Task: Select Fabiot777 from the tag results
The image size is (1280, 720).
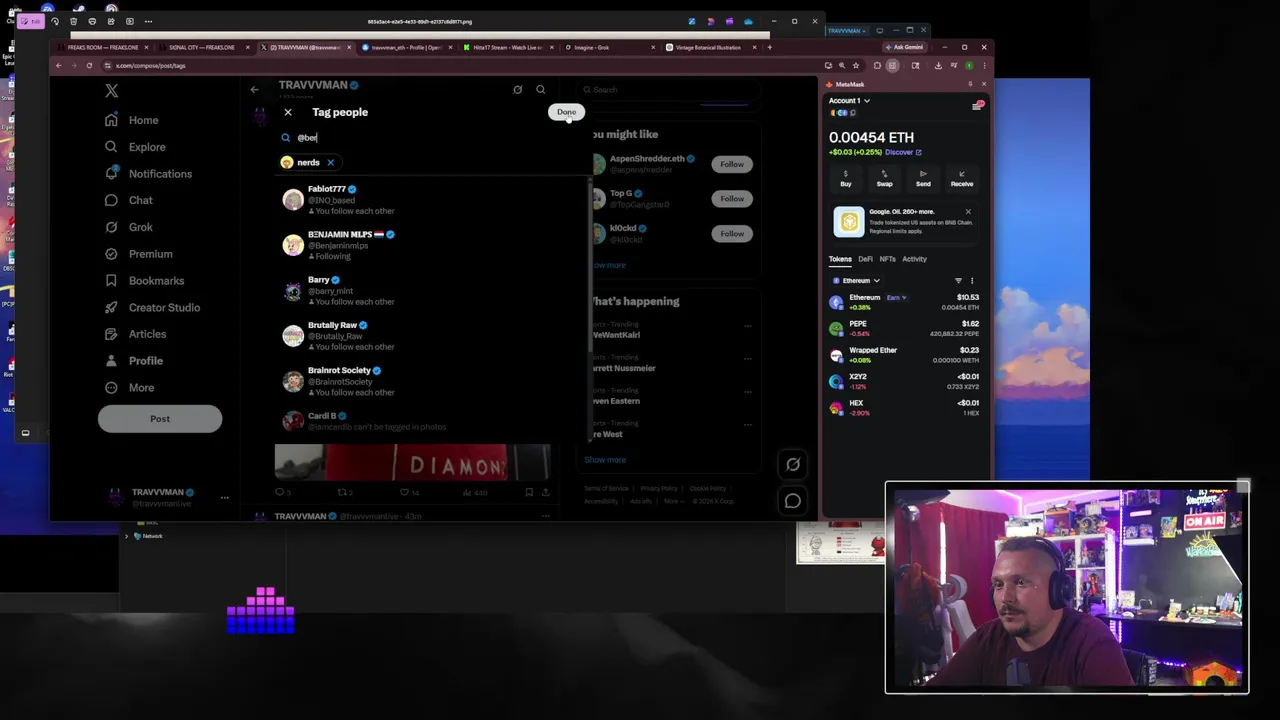Action: click(432, 200)
